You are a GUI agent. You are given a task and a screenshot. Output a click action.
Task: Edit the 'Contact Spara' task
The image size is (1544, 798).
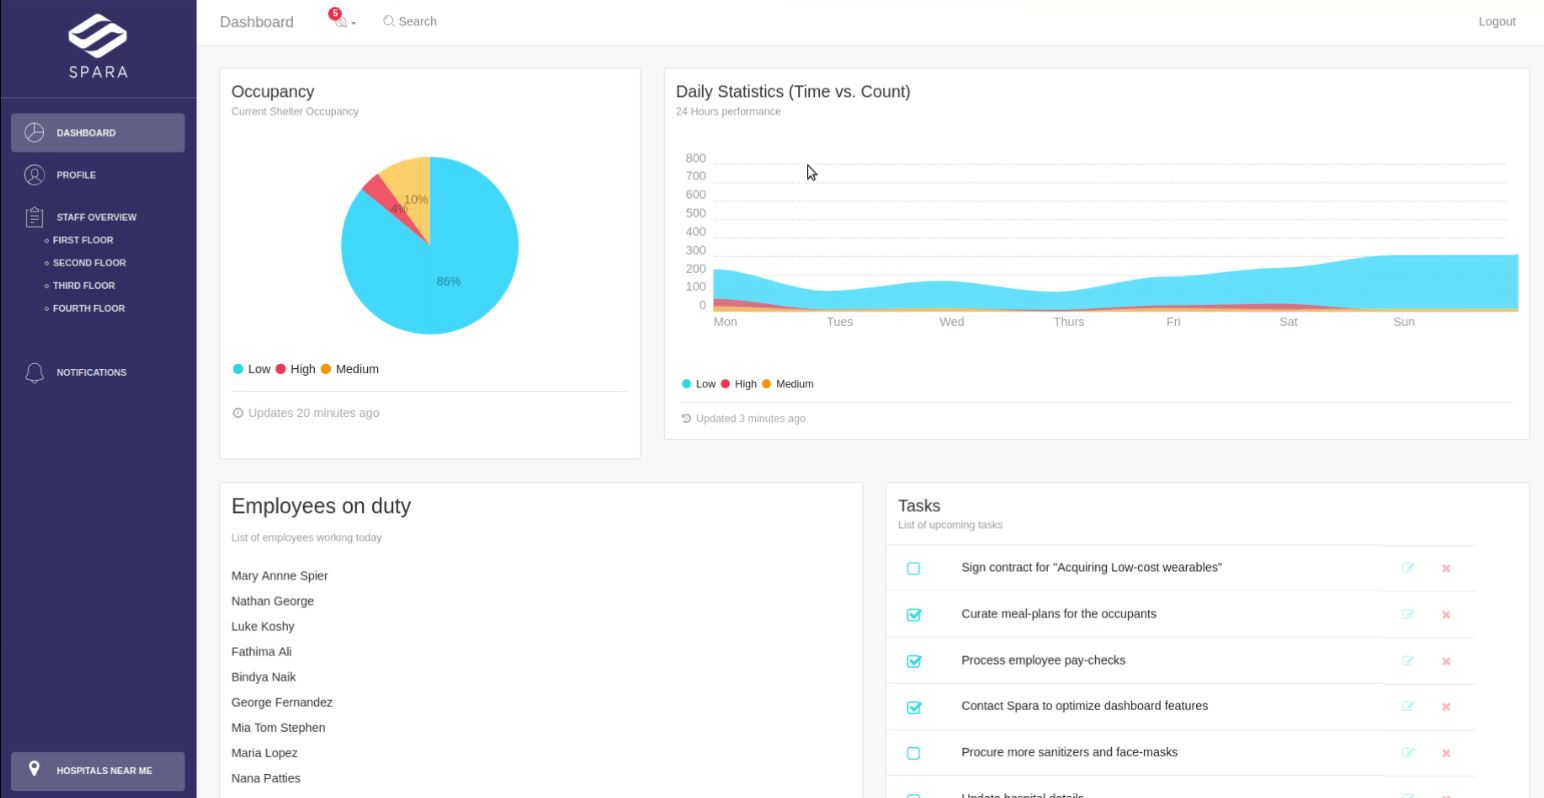pos(1408,706)
